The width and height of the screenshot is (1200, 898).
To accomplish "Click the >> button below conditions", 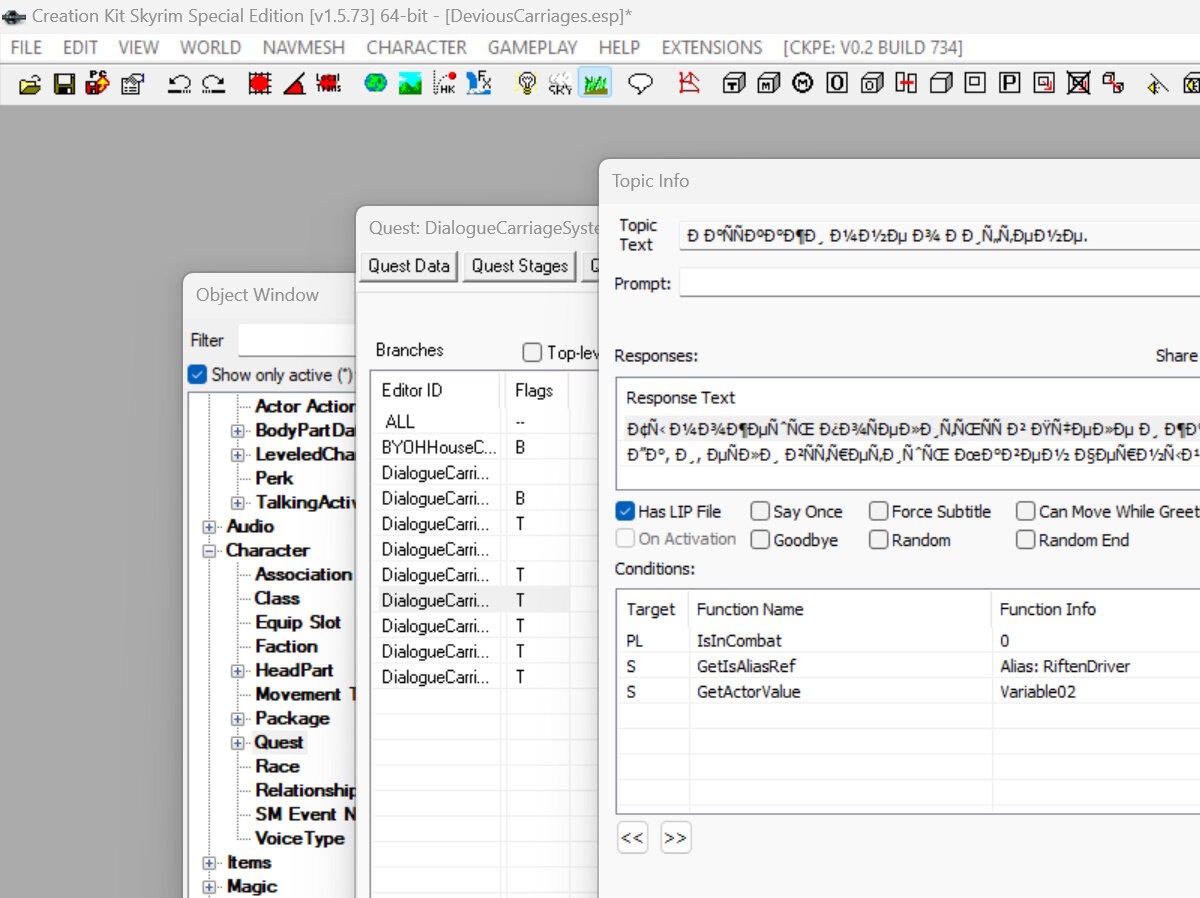I will coord(675,838).
